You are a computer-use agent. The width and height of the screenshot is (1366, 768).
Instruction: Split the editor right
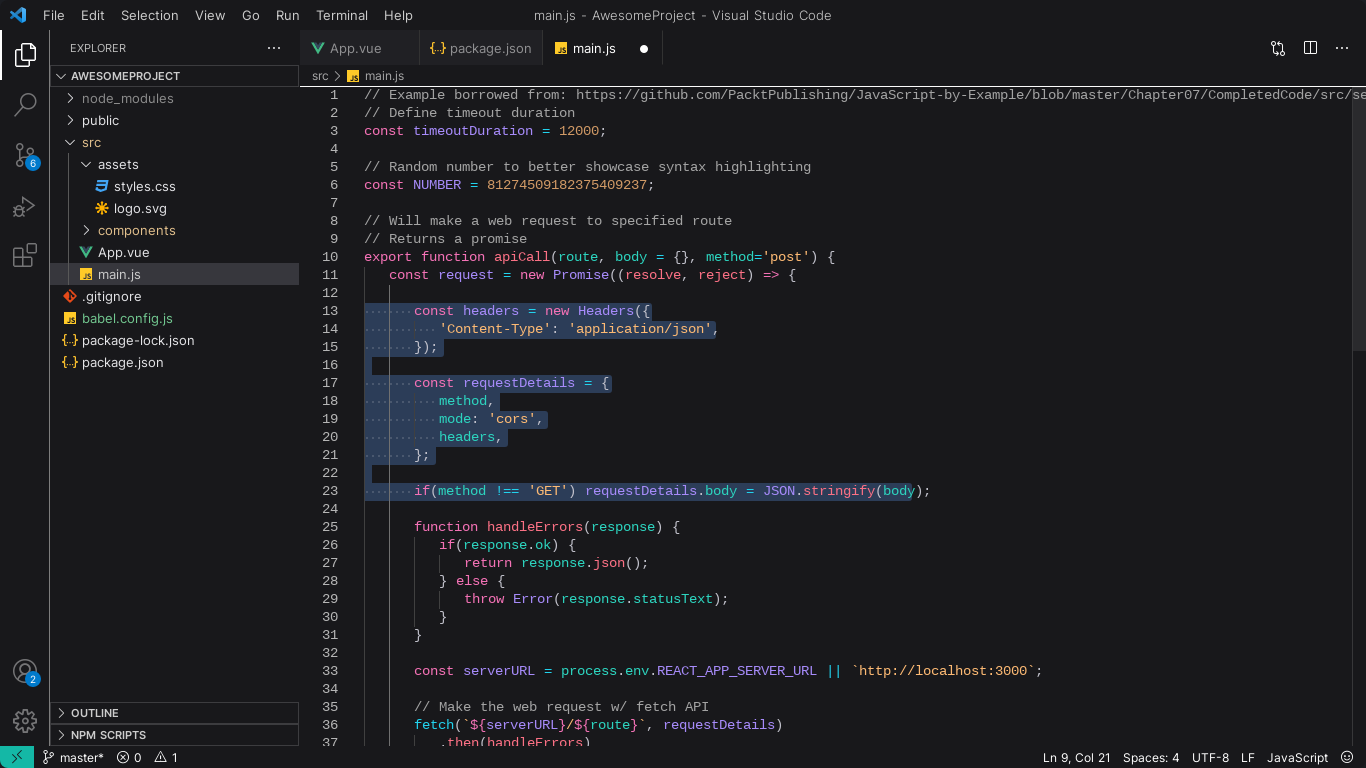coord(1310,48)
